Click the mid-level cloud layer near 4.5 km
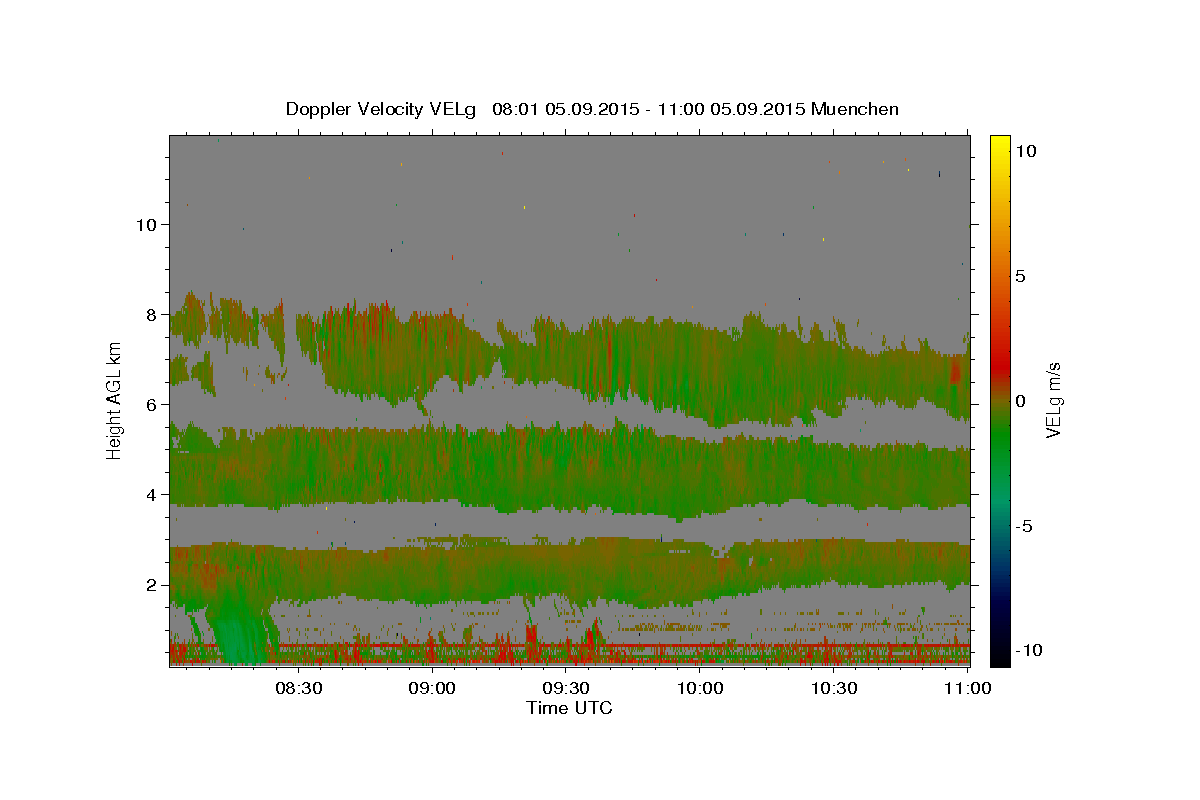The width and height of the screenshot is (1200, 800). [570, 470]
